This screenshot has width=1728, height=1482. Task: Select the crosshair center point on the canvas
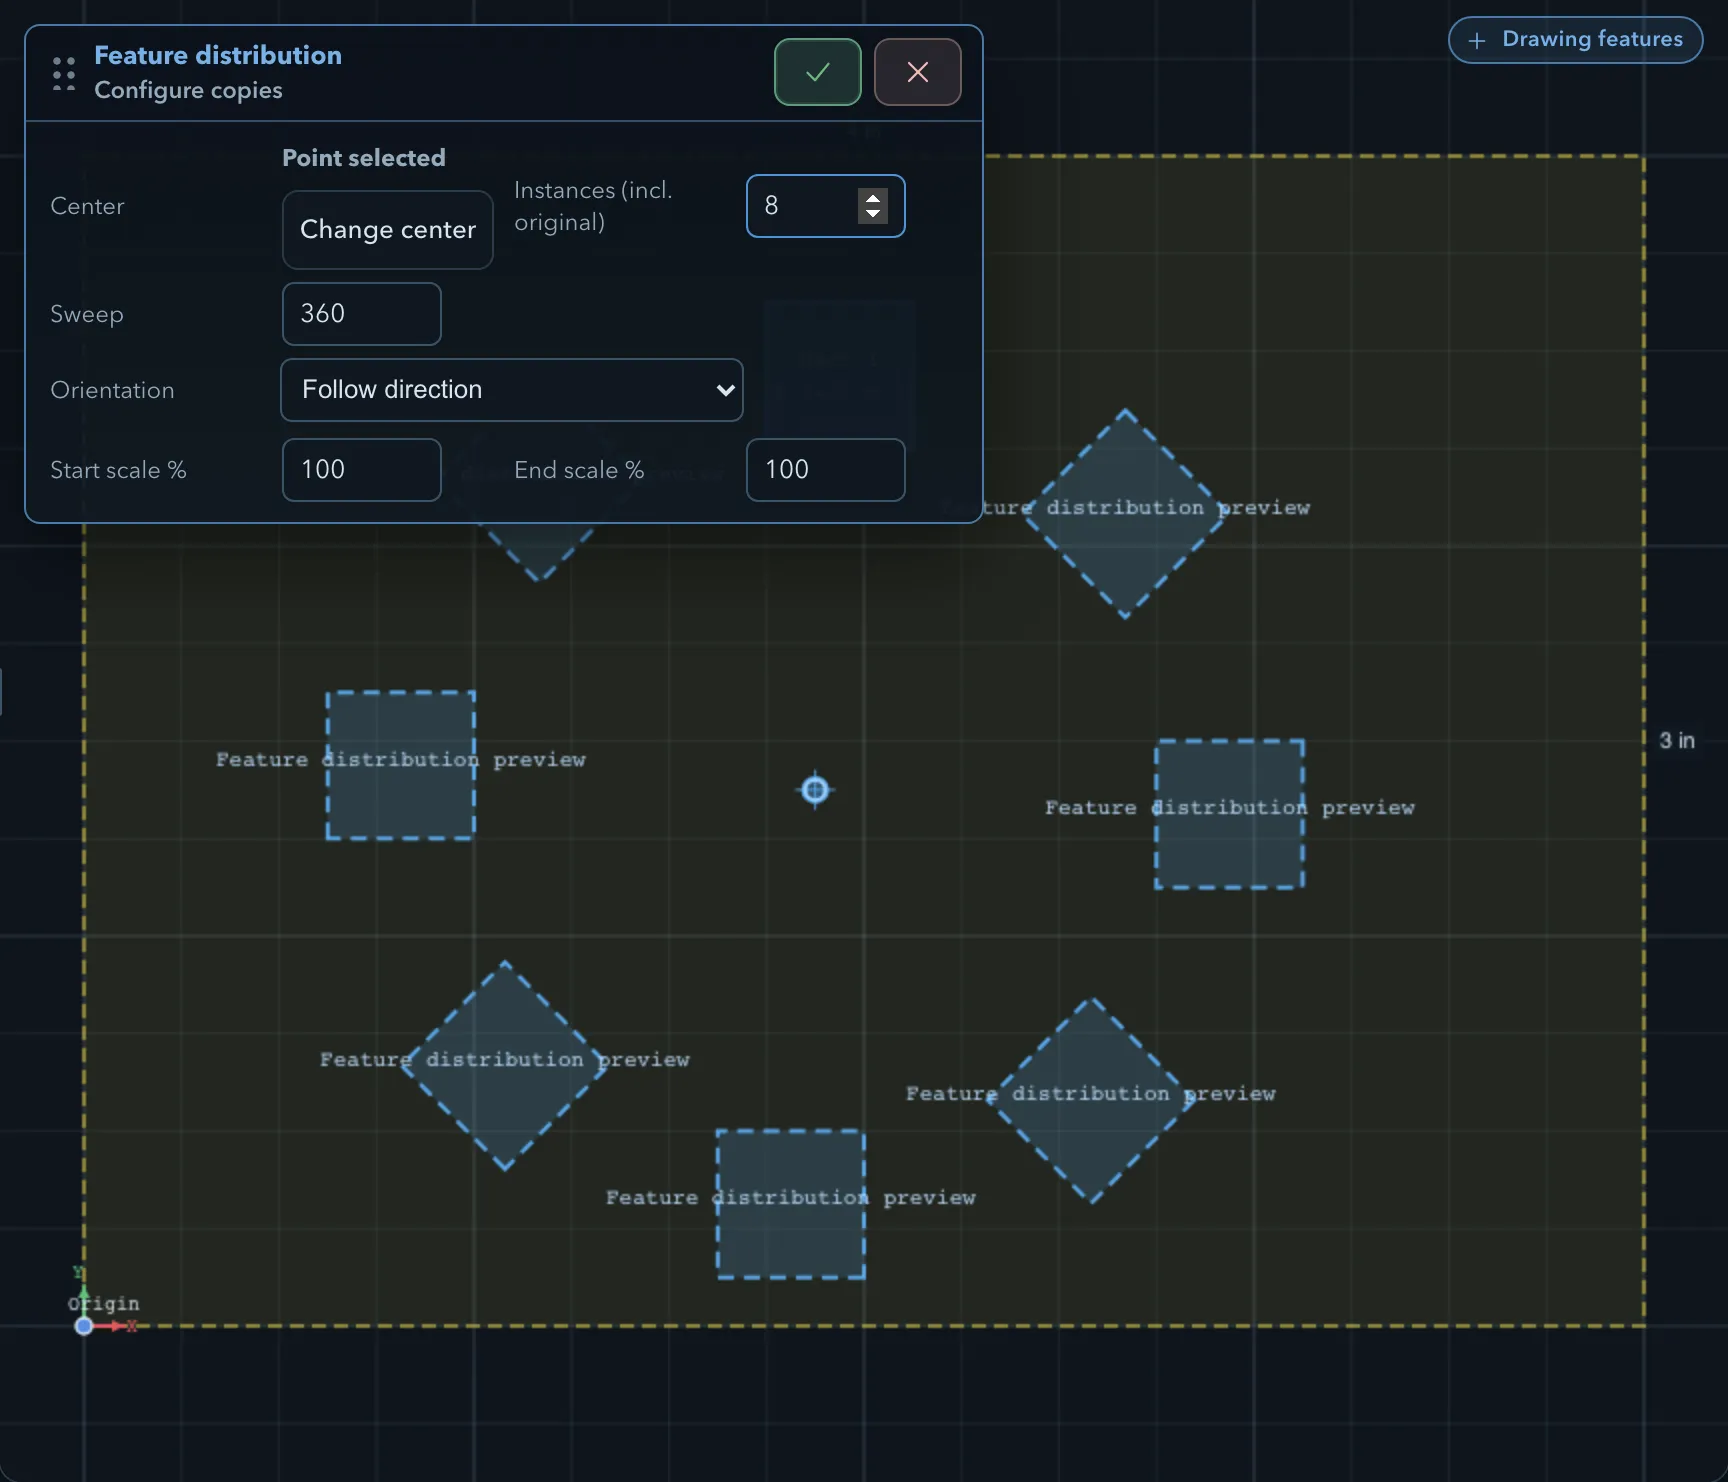815,790
